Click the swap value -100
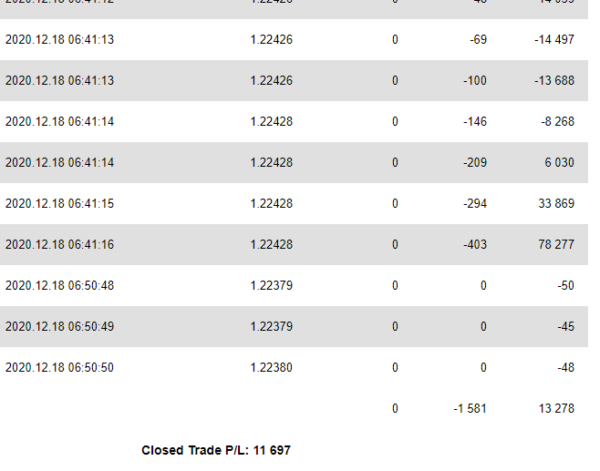The width and height of the screenshot is (600, 471). pos(475,81)
